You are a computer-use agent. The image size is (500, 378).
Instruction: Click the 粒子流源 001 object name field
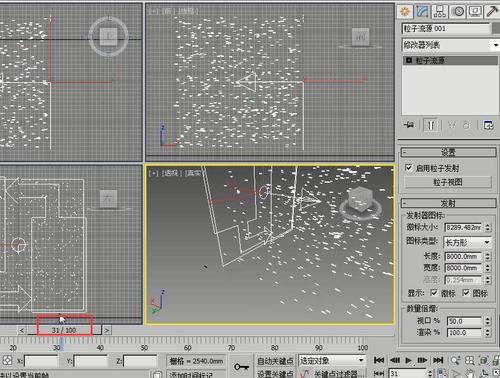click(446, 29)
